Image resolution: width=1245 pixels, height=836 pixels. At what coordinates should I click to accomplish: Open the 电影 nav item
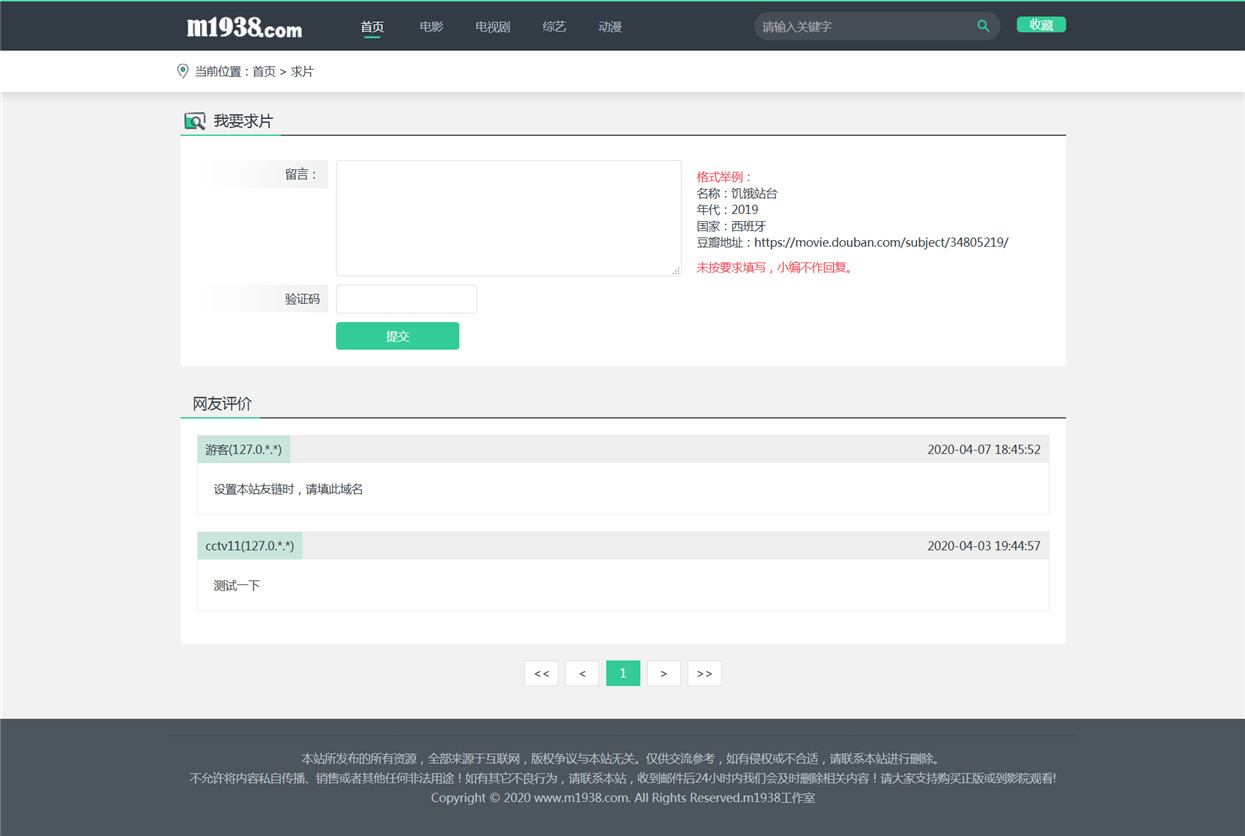431,27
